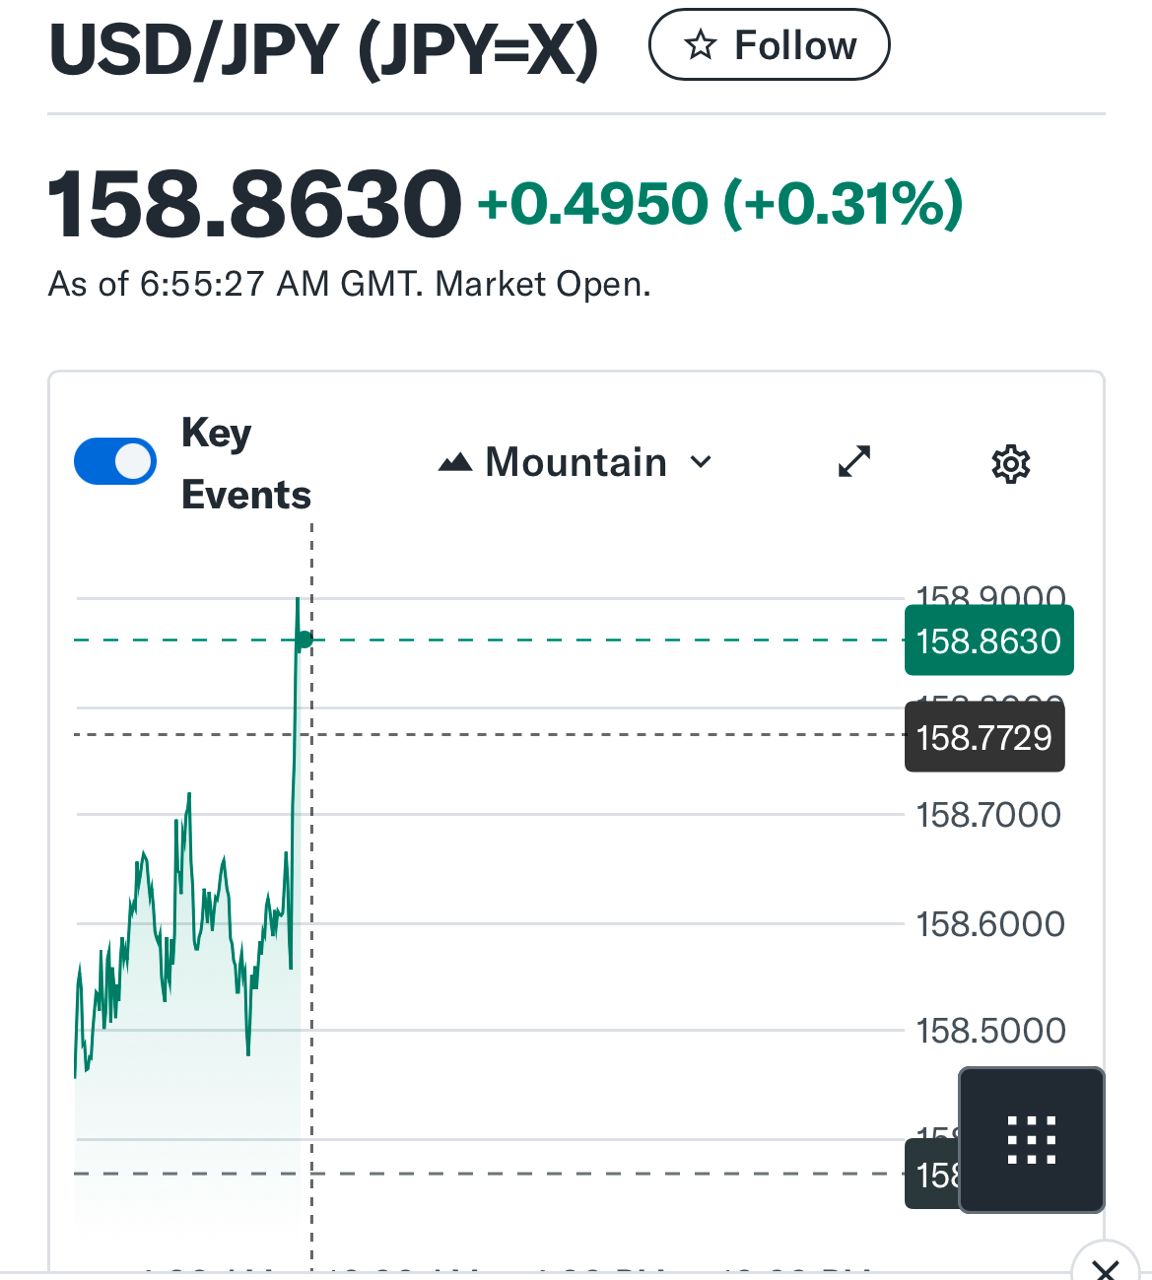Image resolution: width=1152 pixels, height=1280 pixels.
Task: Click the large 158.8630 quote price
Action: [254, 205]
